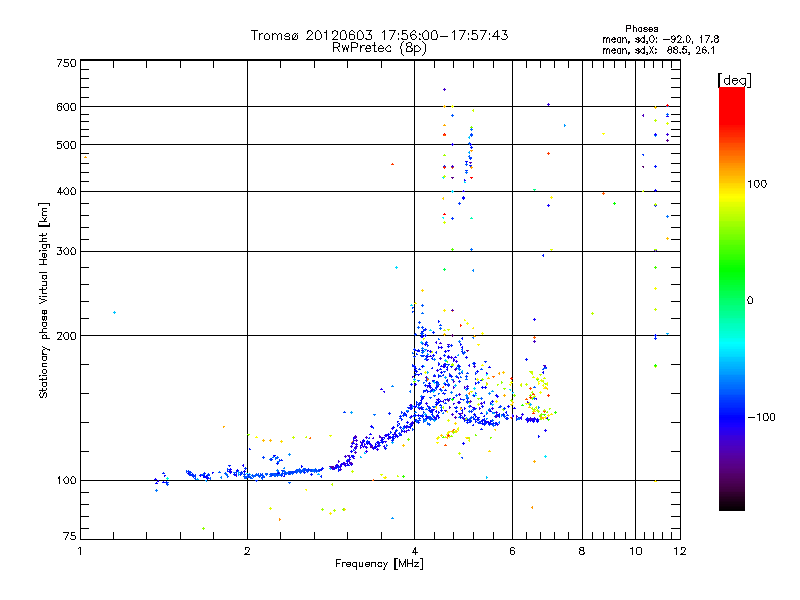Click the y-axis label '500'
The image size is (800, 600).
67,145
